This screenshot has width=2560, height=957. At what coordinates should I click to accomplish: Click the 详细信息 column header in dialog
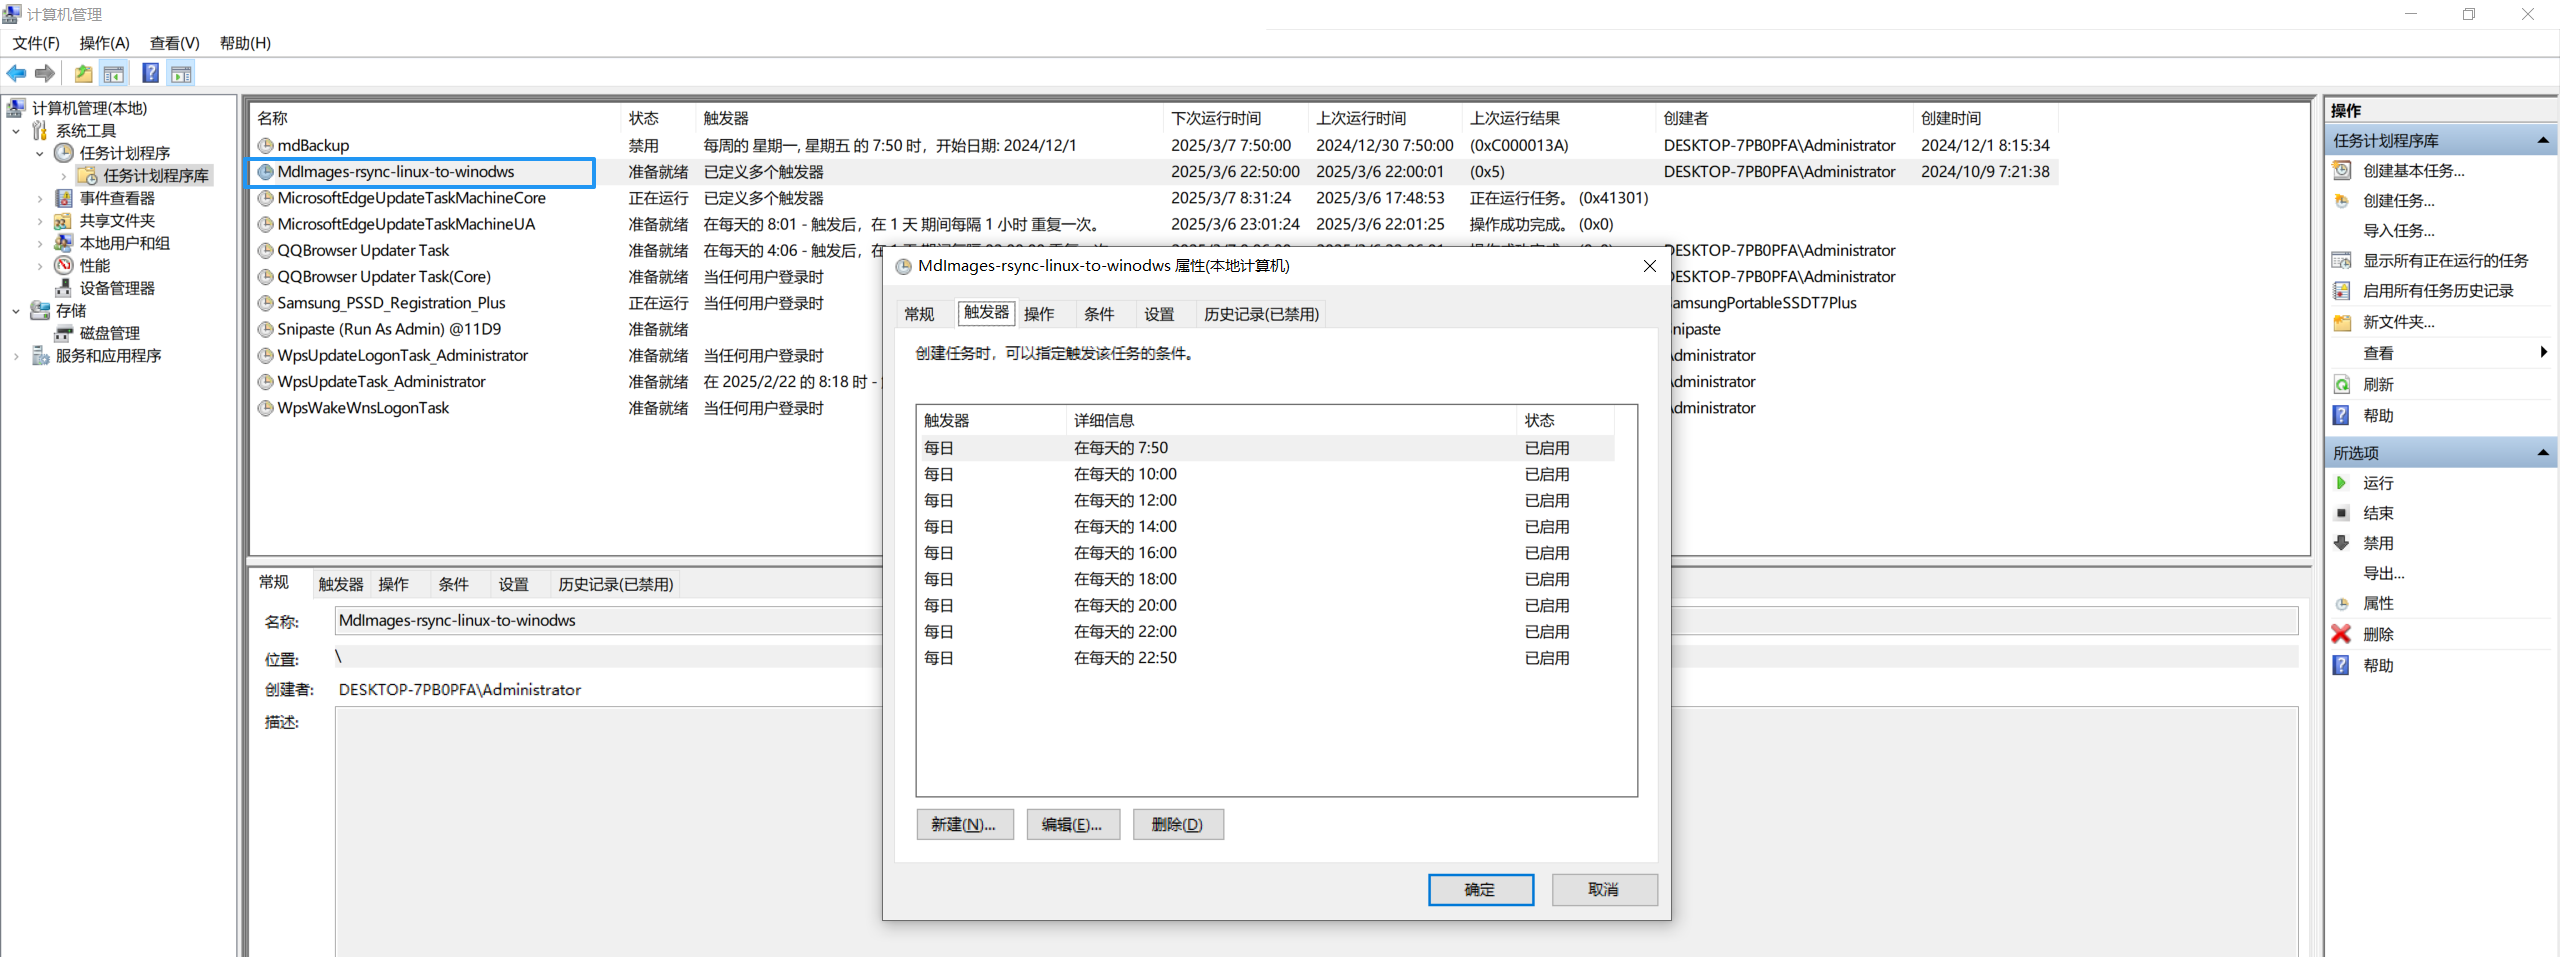pos(1291,421)
